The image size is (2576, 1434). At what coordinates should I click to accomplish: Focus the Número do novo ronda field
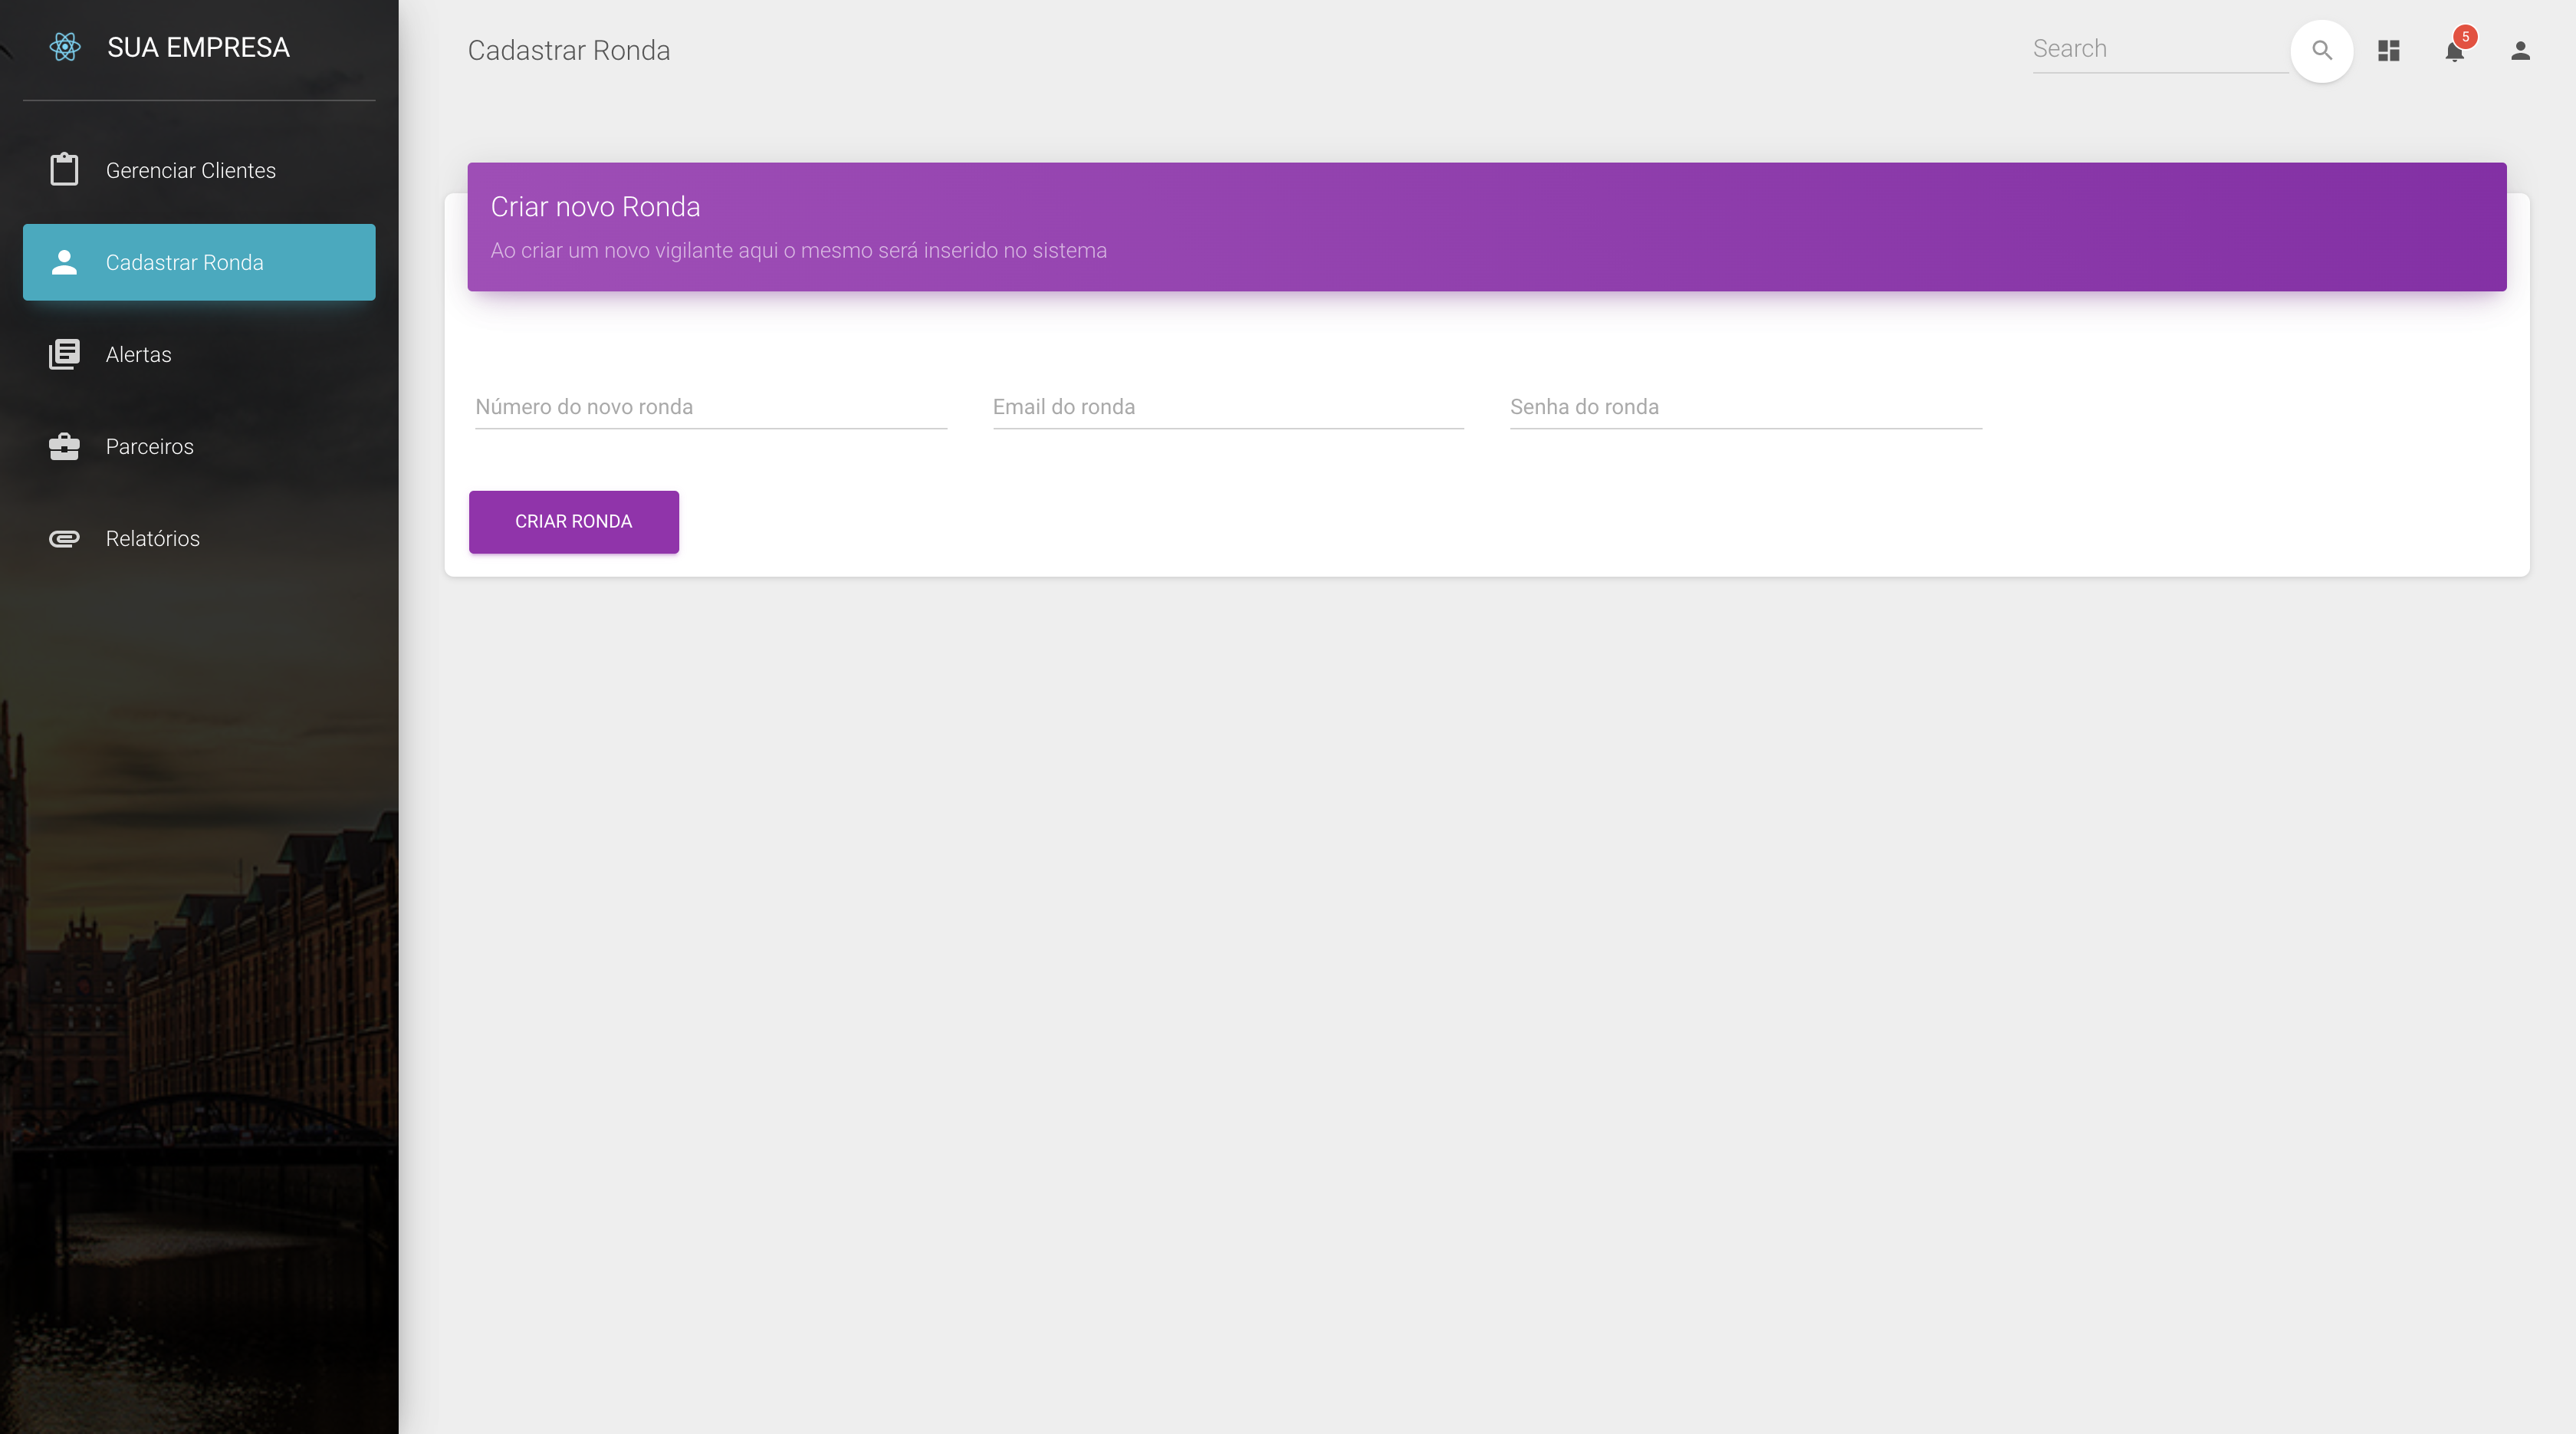710,407
